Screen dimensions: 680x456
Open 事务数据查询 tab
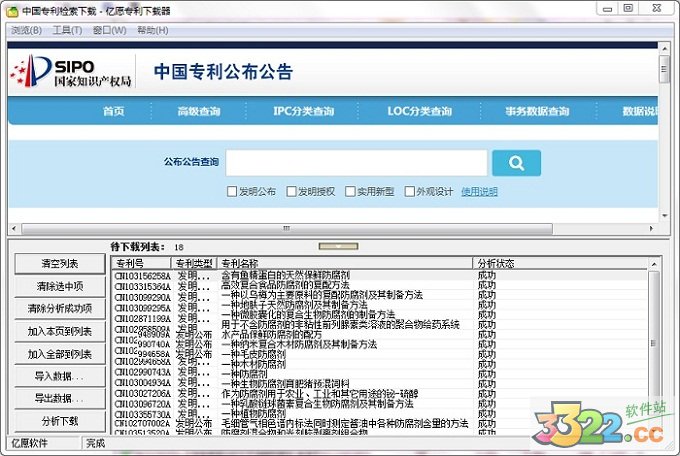click(537, 111)
